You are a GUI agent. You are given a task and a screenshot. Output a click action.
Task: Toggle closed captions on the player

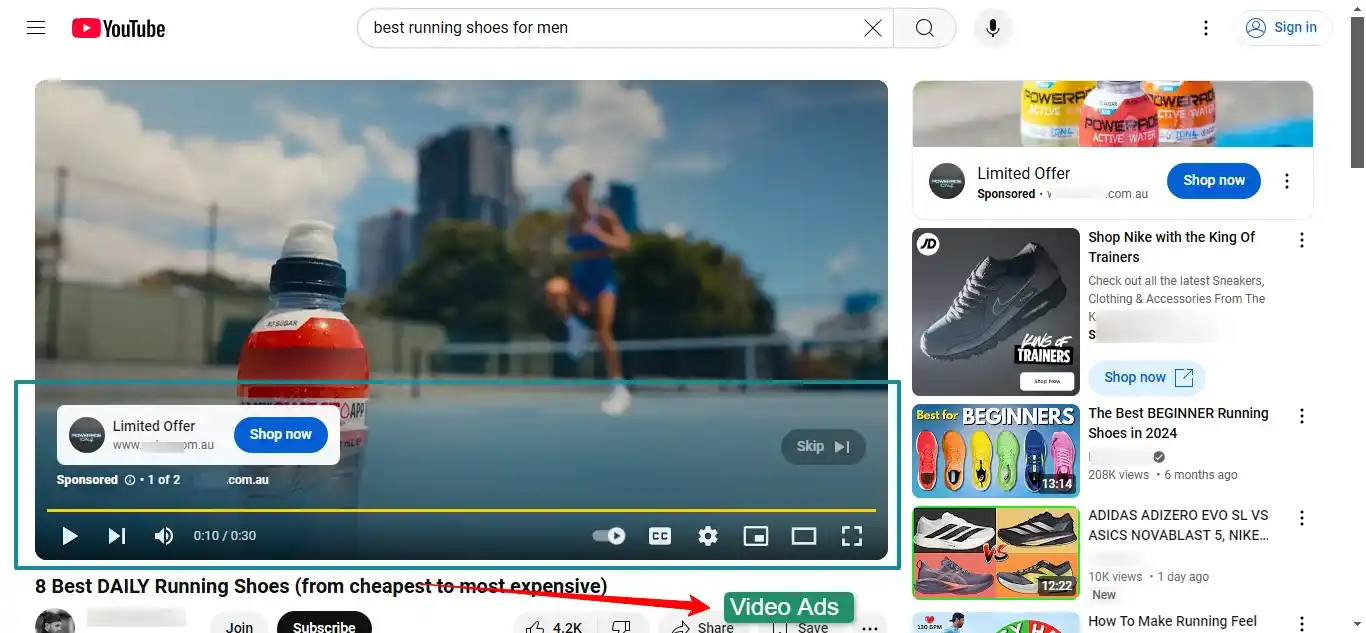coord(660,536)
